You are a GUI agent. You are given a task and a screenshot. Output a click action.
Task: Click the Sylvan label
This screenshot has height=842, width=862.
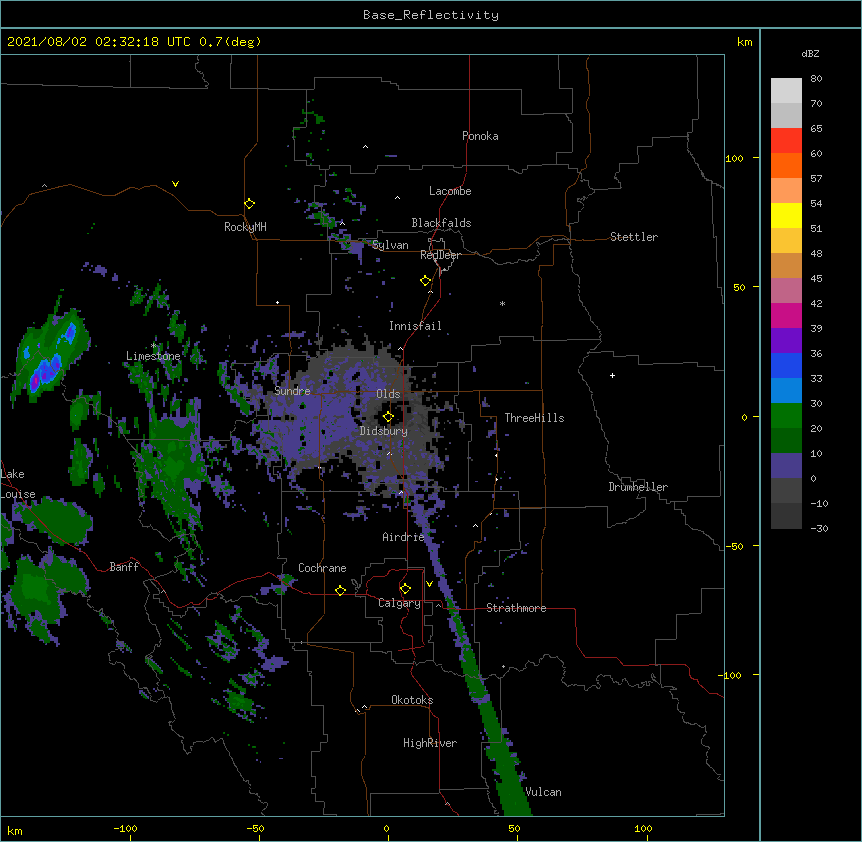pos(390,245)
